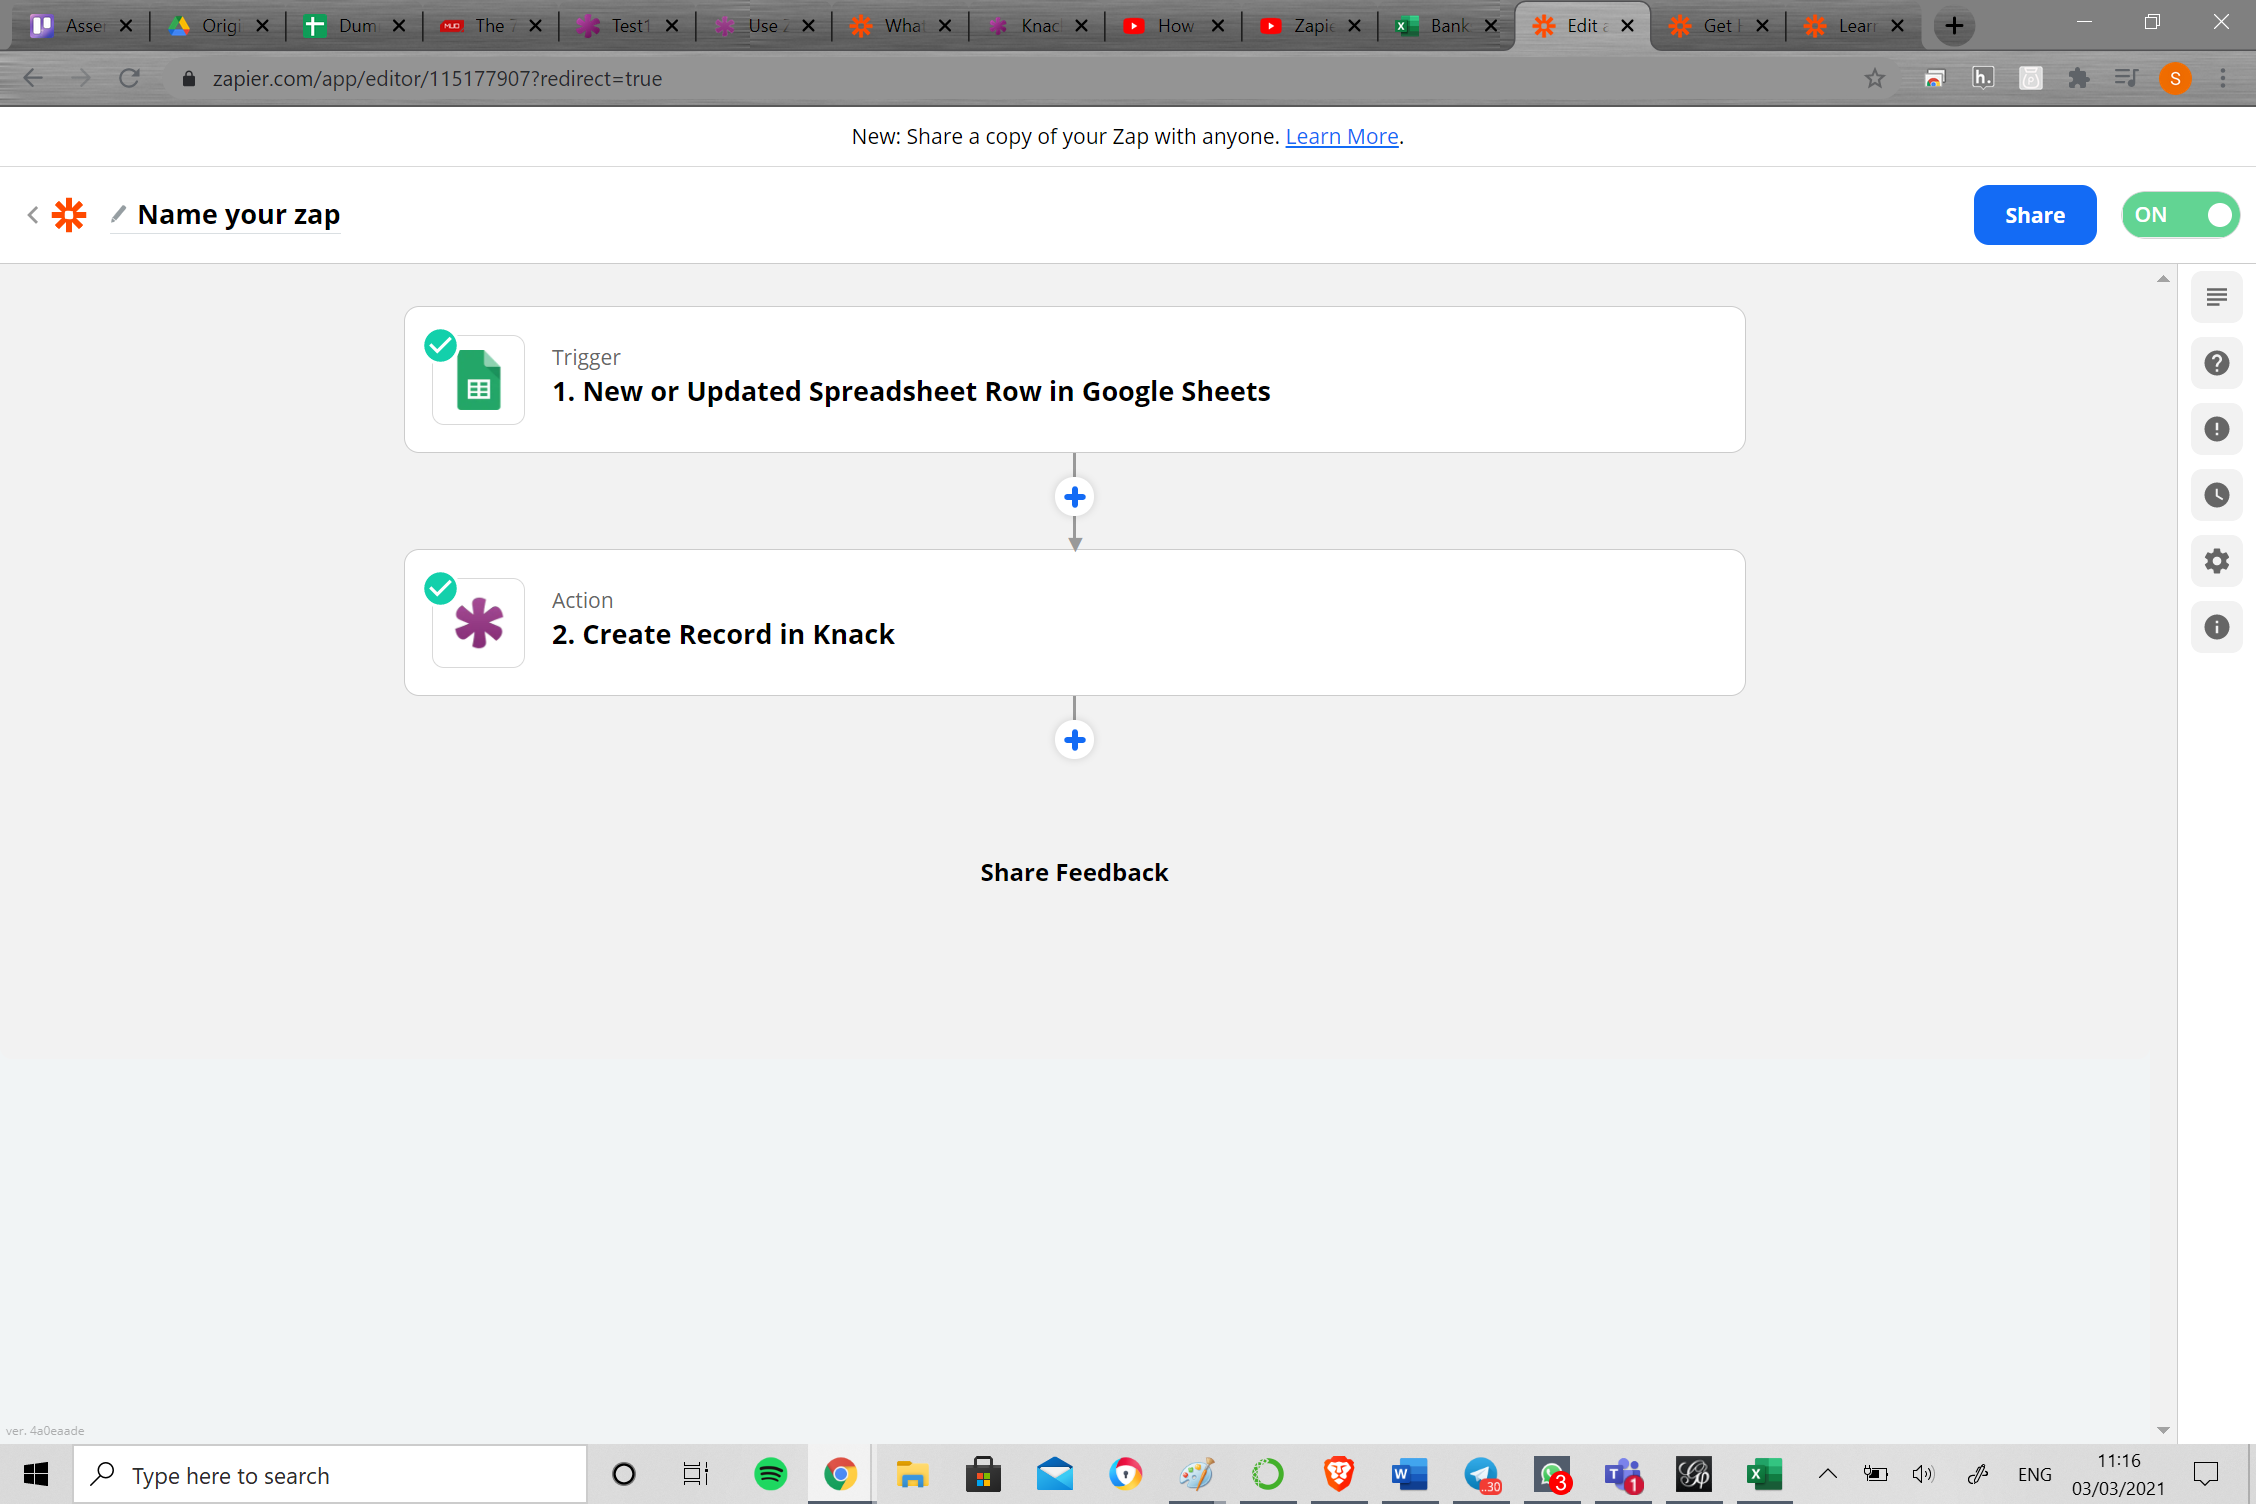The image size is (2256, 1504).
Task: Open the Zap outline panel icon
Action: pos(2216,297)
